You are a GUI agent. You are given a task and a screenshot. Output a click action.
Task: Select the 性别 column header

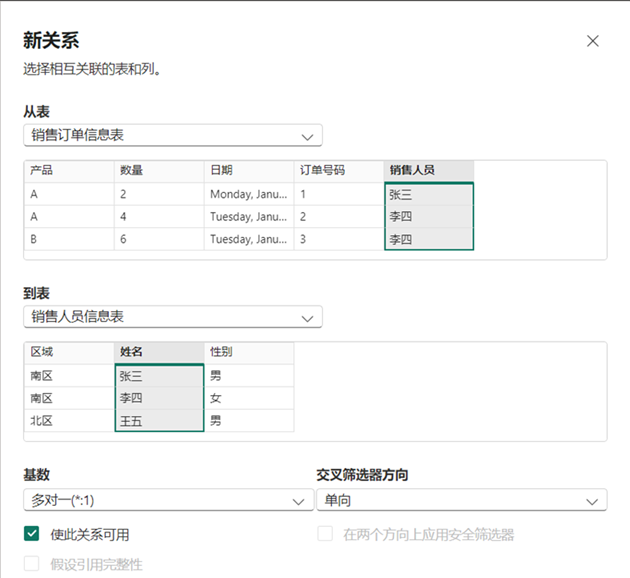[x=248, y=352]
